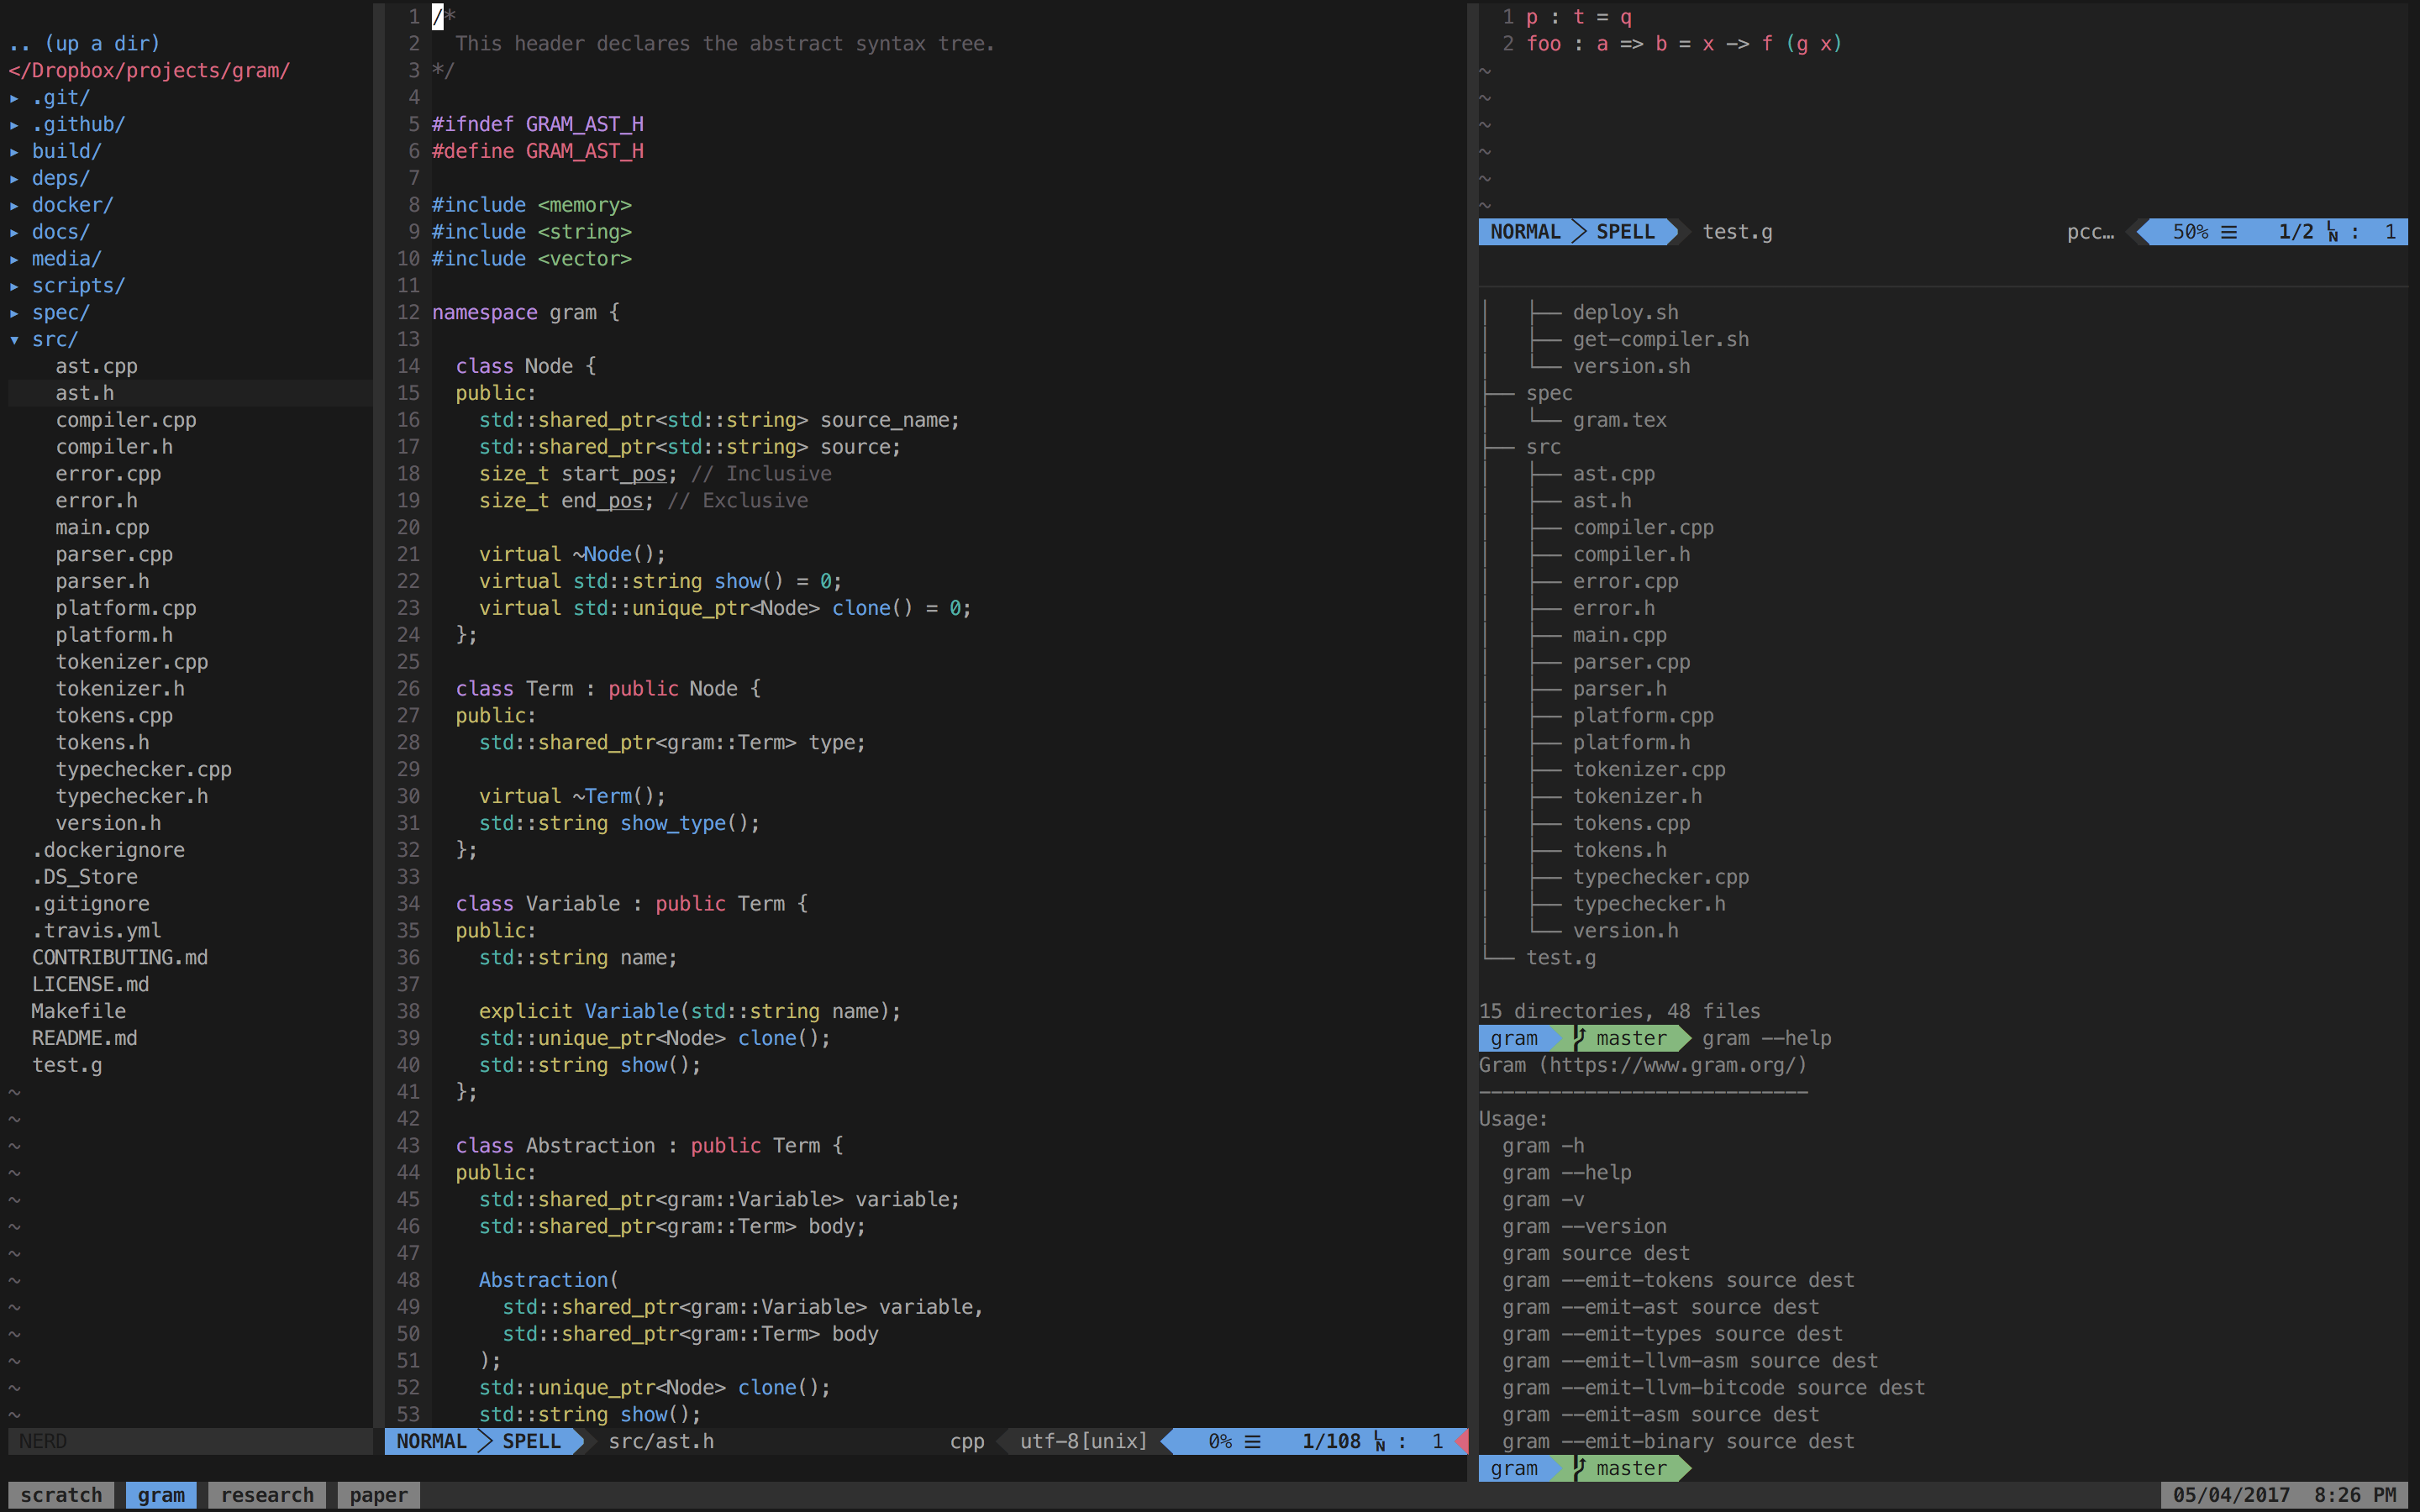The height and width of the screenshot is (1512, 2420).
Task: Open .gitignore in the file tree
Action: coord(90,905)
